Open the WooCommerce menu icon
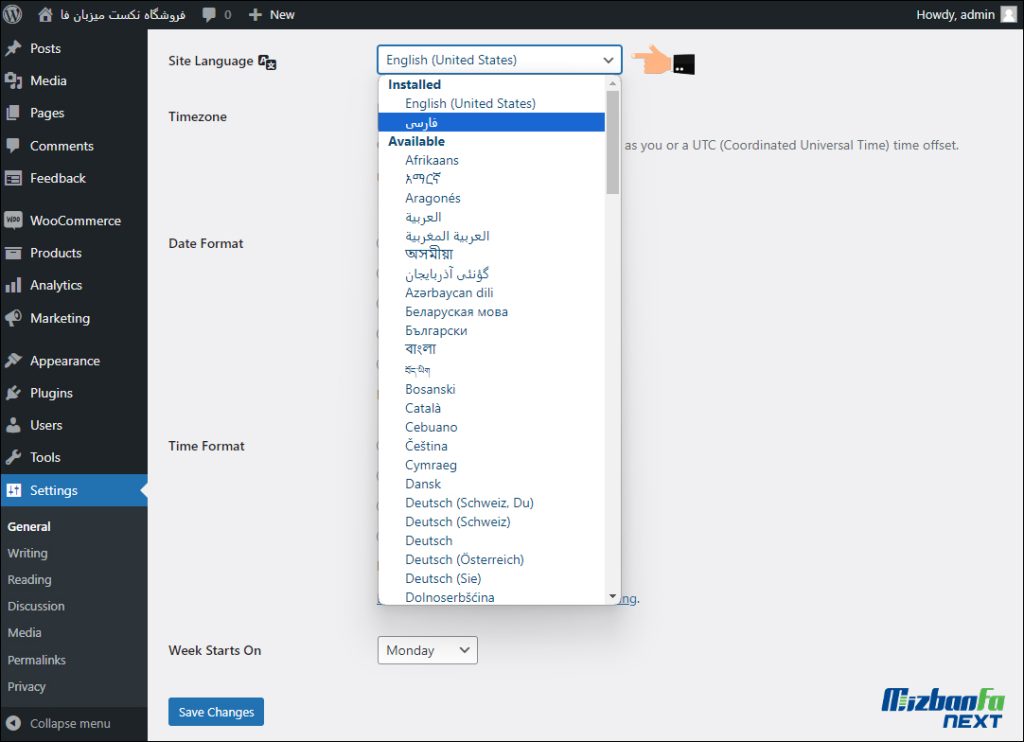The height and width of the screenshot is (742, 1024). [x=14, y=221]
